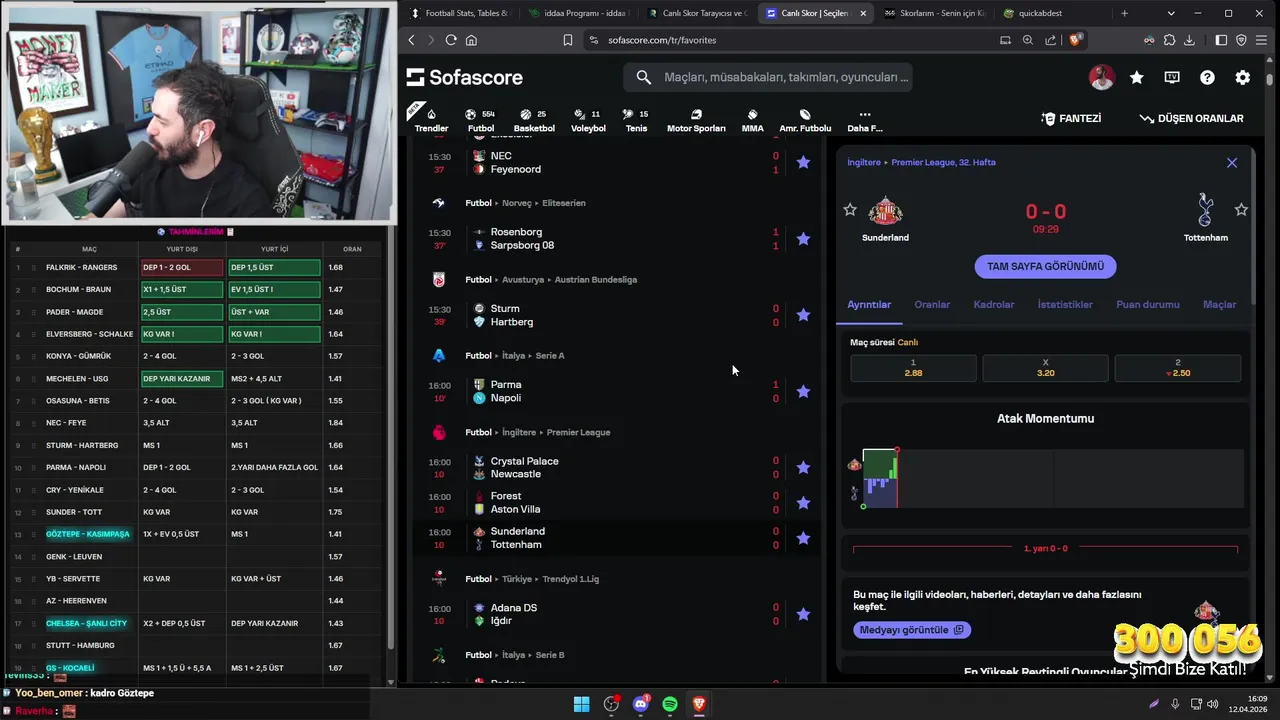Click Medyayı görüntüle button
The width and height of the screenshot is (1280, 720).
[911, 630]
